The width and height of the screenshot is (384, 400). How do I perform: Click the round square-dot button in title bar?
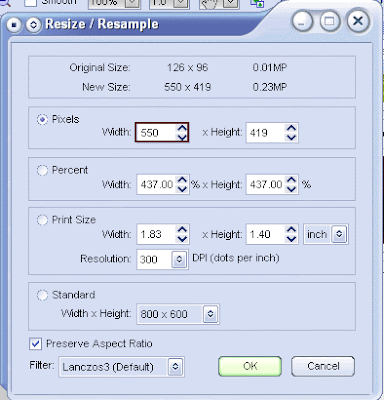click(x=14, y=25)
